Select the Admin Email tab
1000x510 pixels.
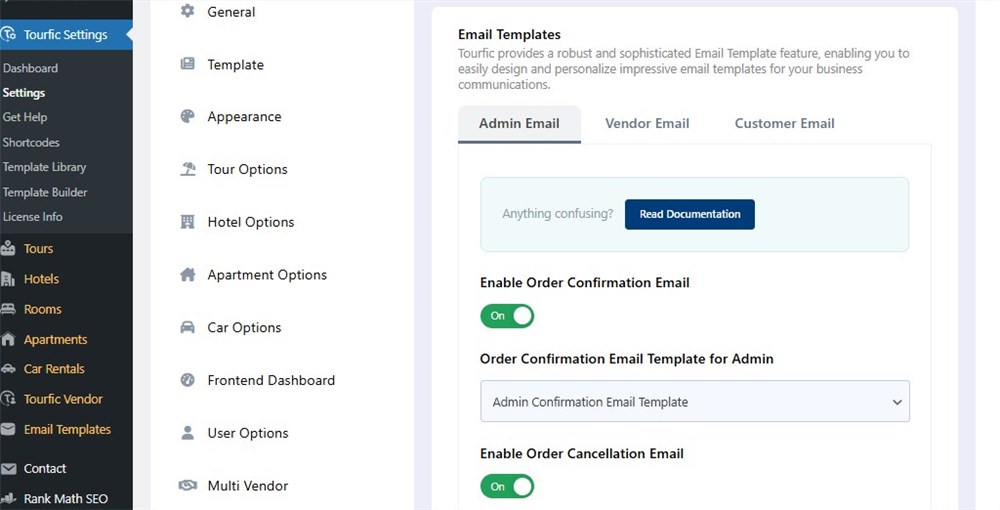pyautogui.click(x=519, y=124)
